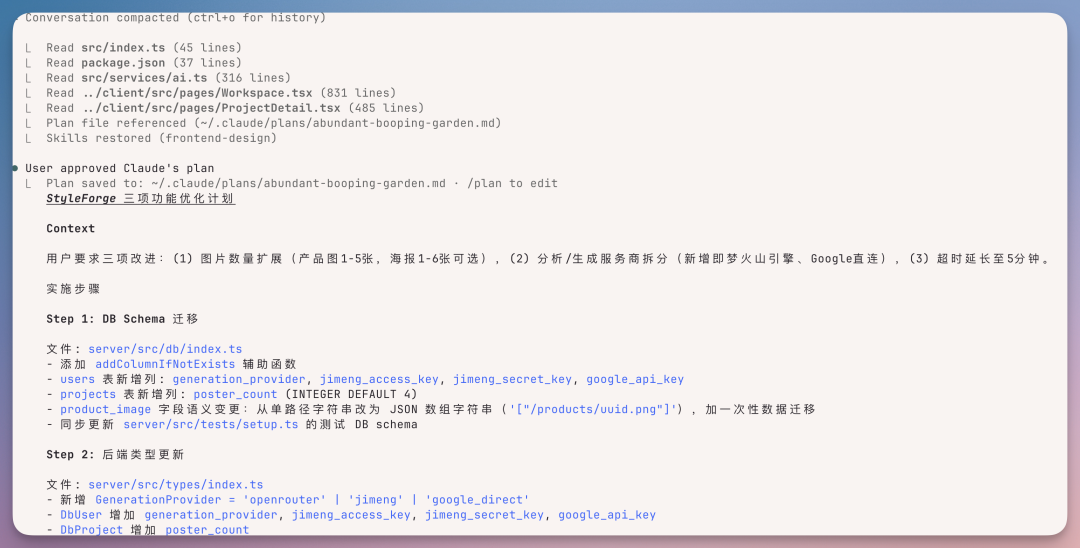This screenshot has width=1080, height=548.
Task: Select the ProjectDetail.tsx (485 lines) row
Action: coord(235,108)
